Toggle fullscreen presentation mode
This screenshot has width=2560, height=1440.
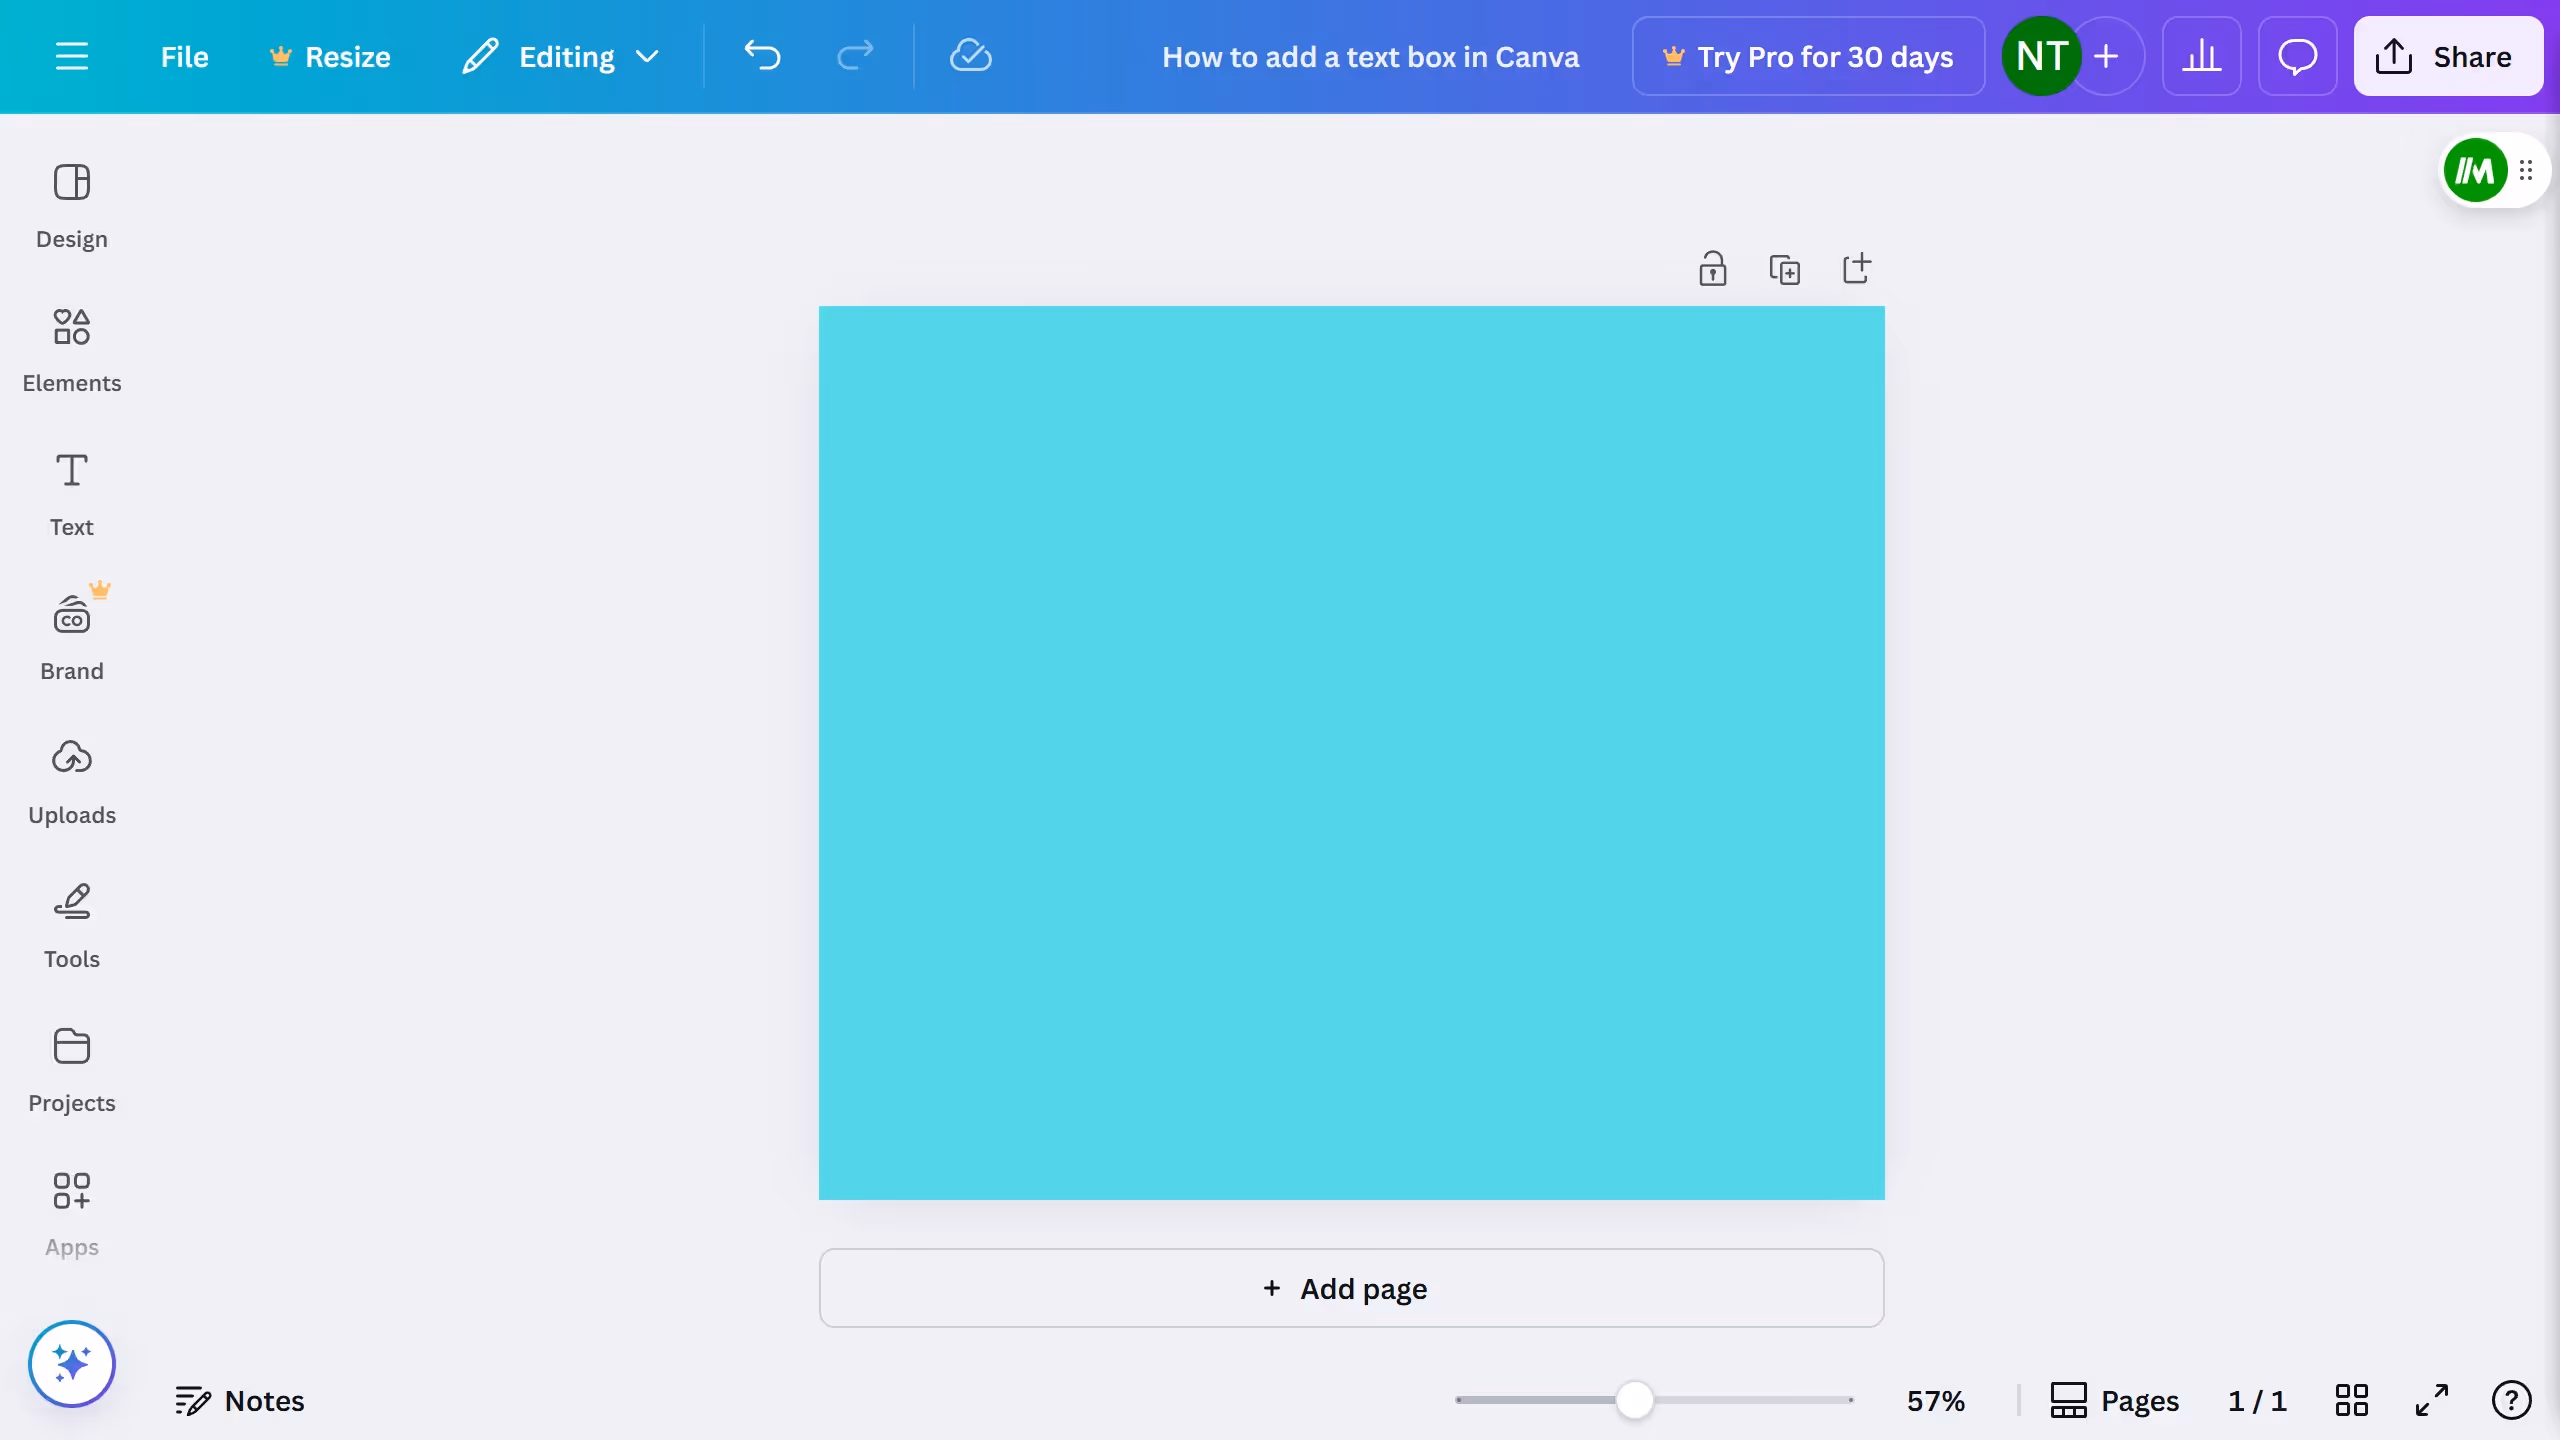coord(2431,1400)
